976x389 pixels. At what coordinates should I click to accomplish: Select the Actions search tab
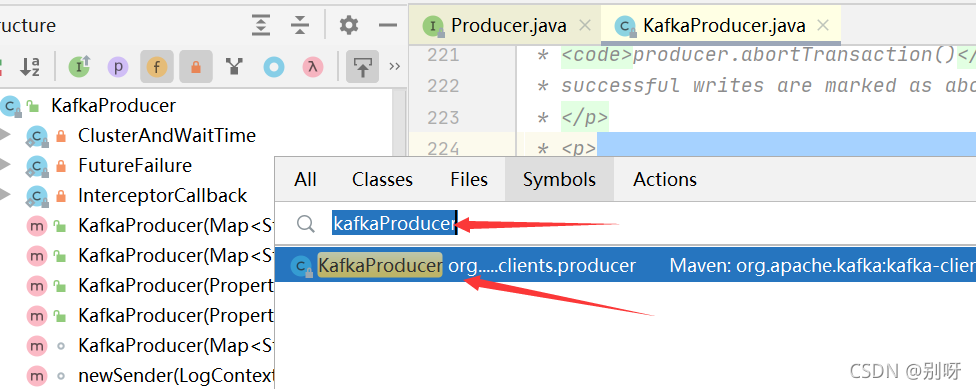pyautogui.click(x=665, y=179)
